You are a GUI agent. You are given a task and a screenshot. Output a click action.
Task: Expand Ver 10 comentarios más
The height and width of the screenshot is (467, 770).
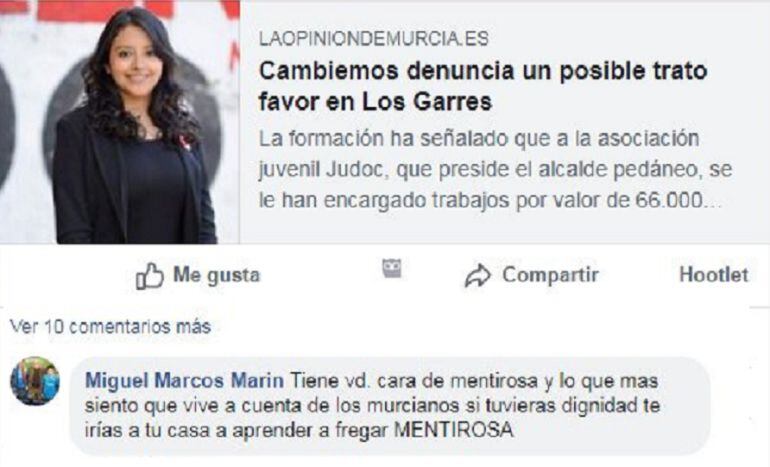coord(110,327)
